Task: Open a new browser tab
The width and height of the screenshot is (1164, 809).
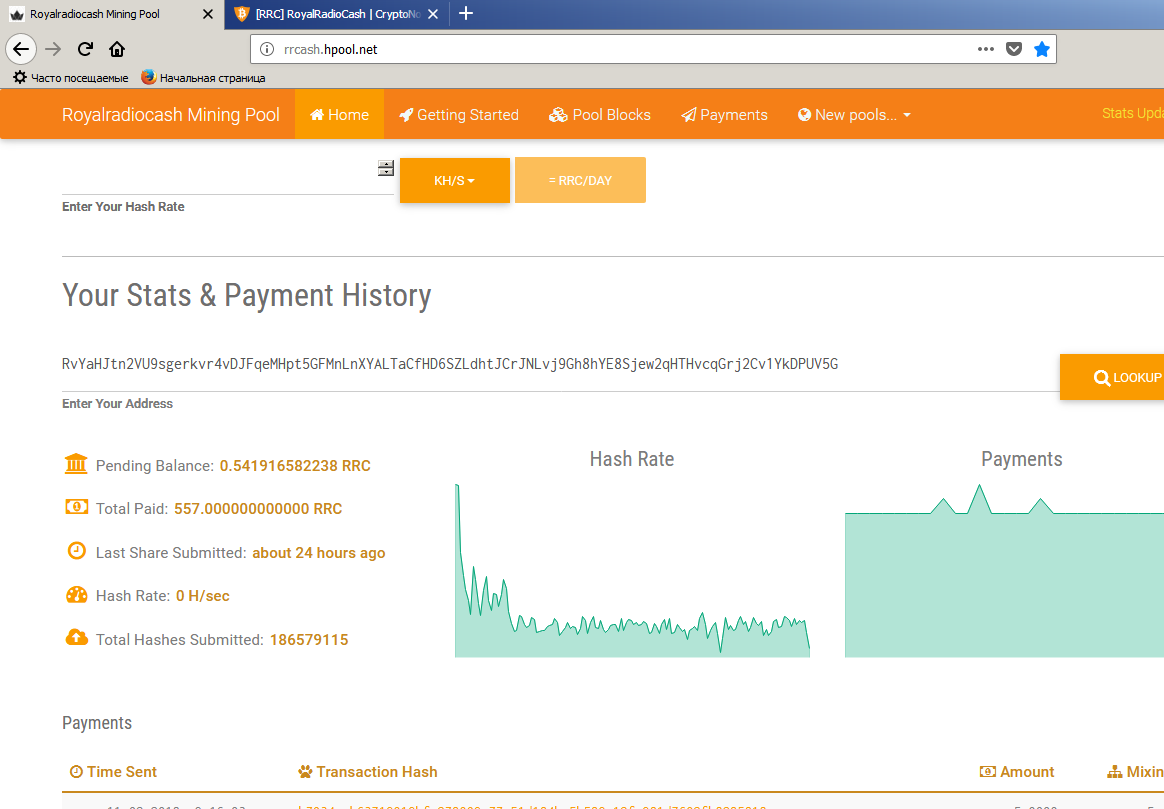Action: tap(465, 13)
